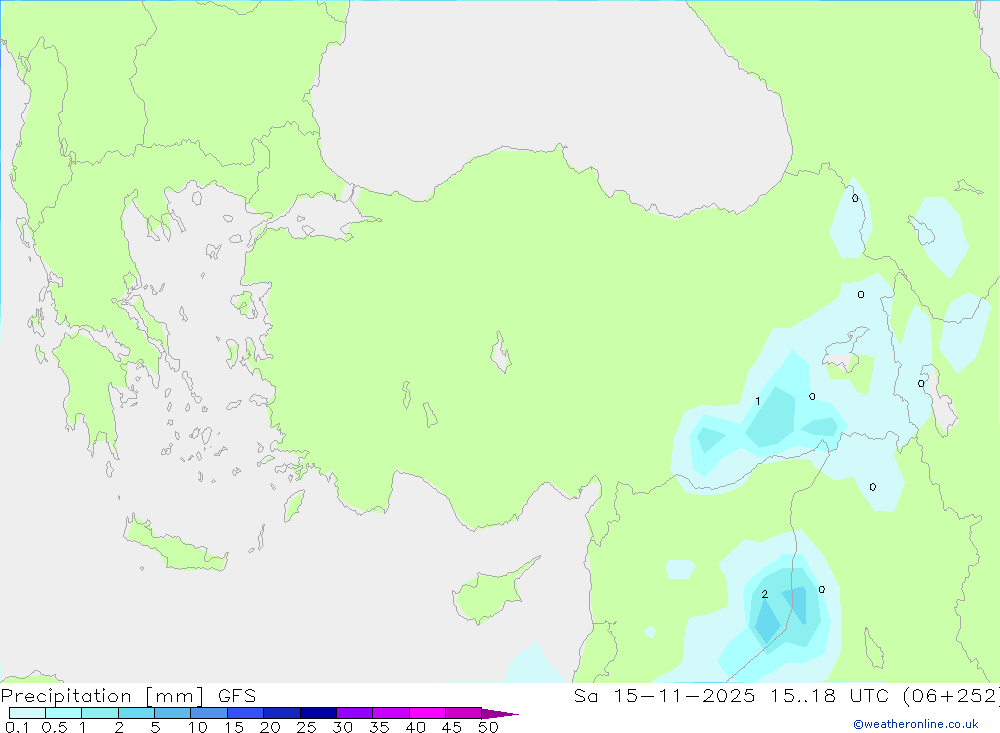Pick the 45–50 mm legend swatch

(x=464, y=713)
